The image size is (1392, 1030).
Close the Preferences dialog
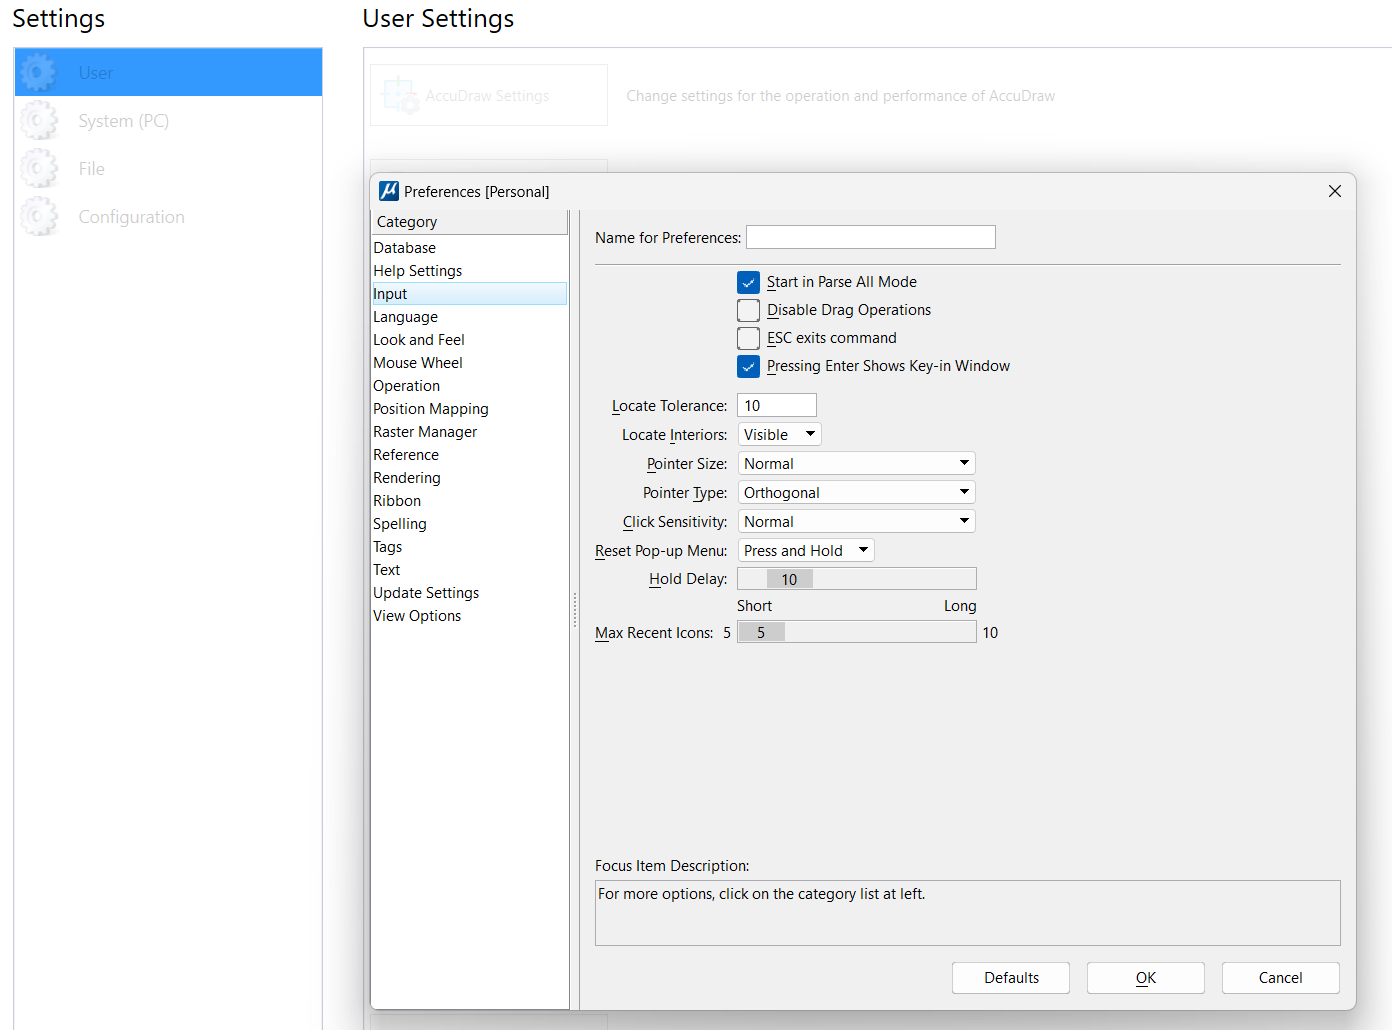point(1334,191)
